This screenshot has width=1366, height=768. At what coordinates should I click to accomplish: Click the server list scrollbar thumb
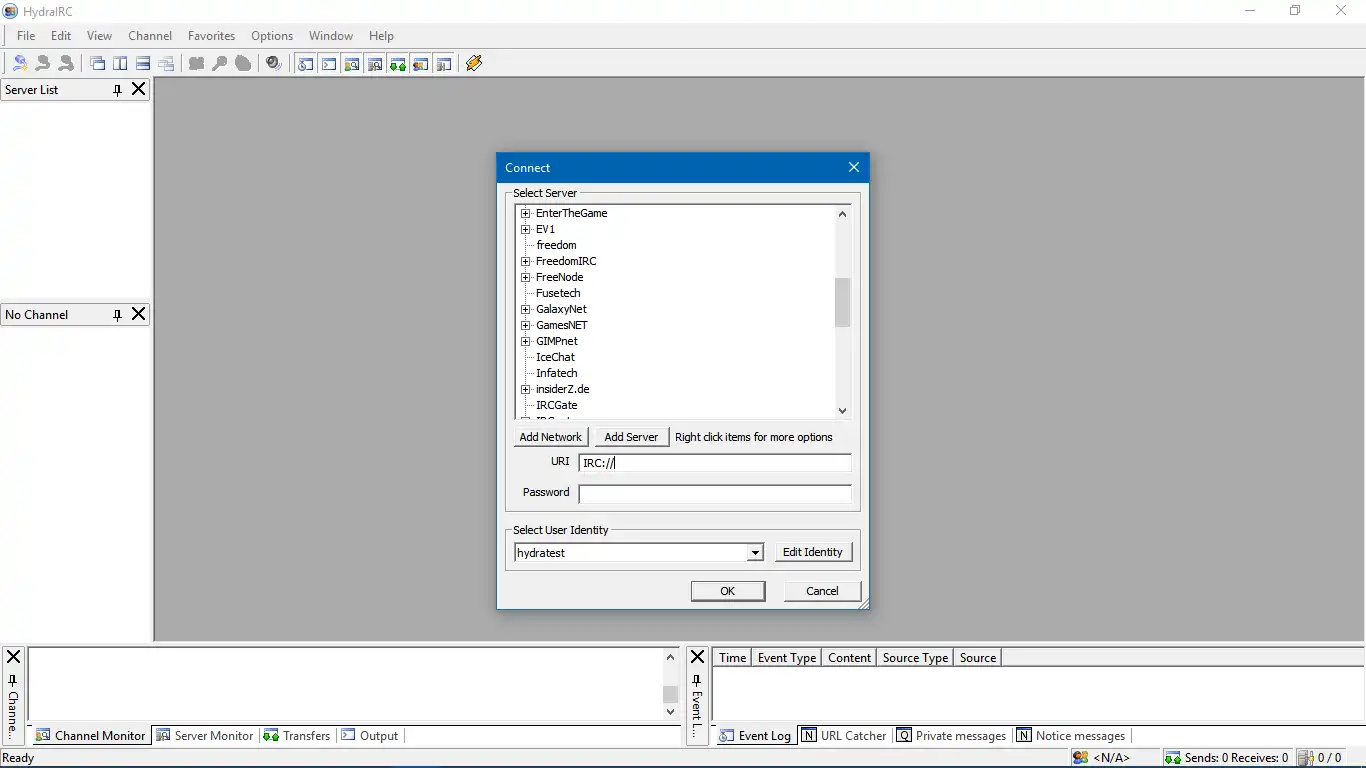point(842,302)
